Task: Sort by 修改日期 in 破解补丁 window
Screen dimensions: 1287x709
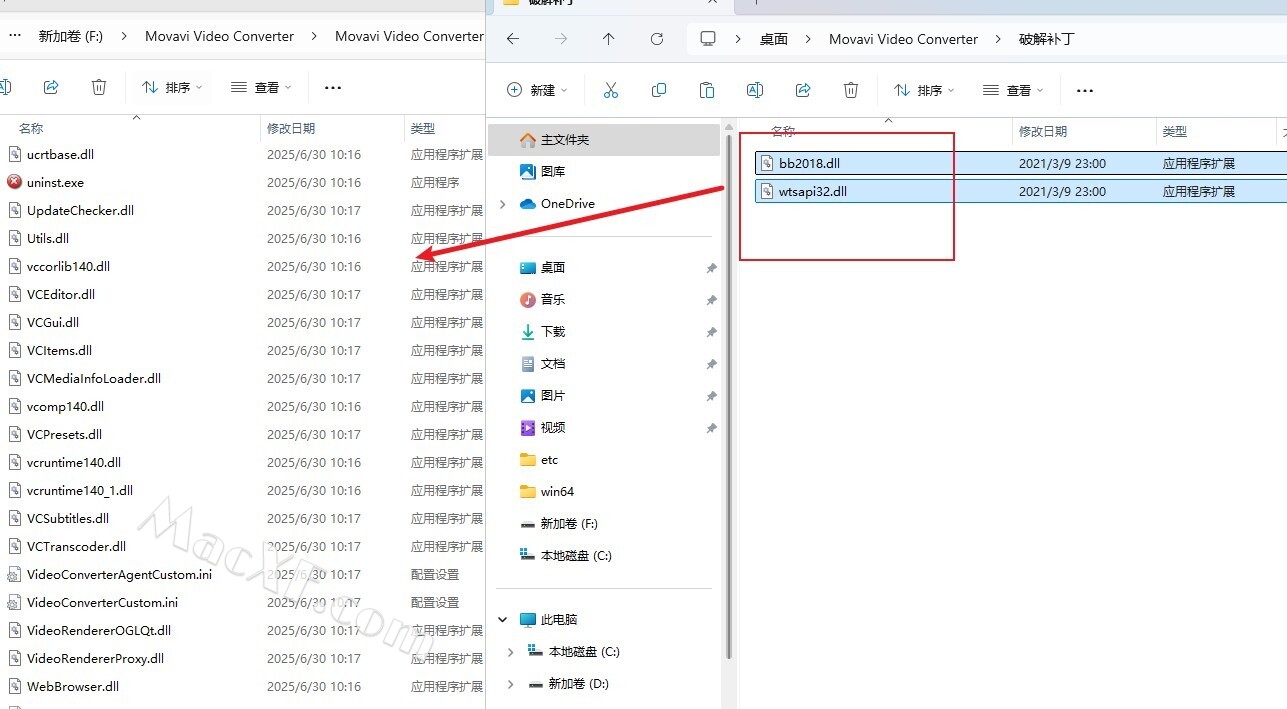Action: [1043, 131]
